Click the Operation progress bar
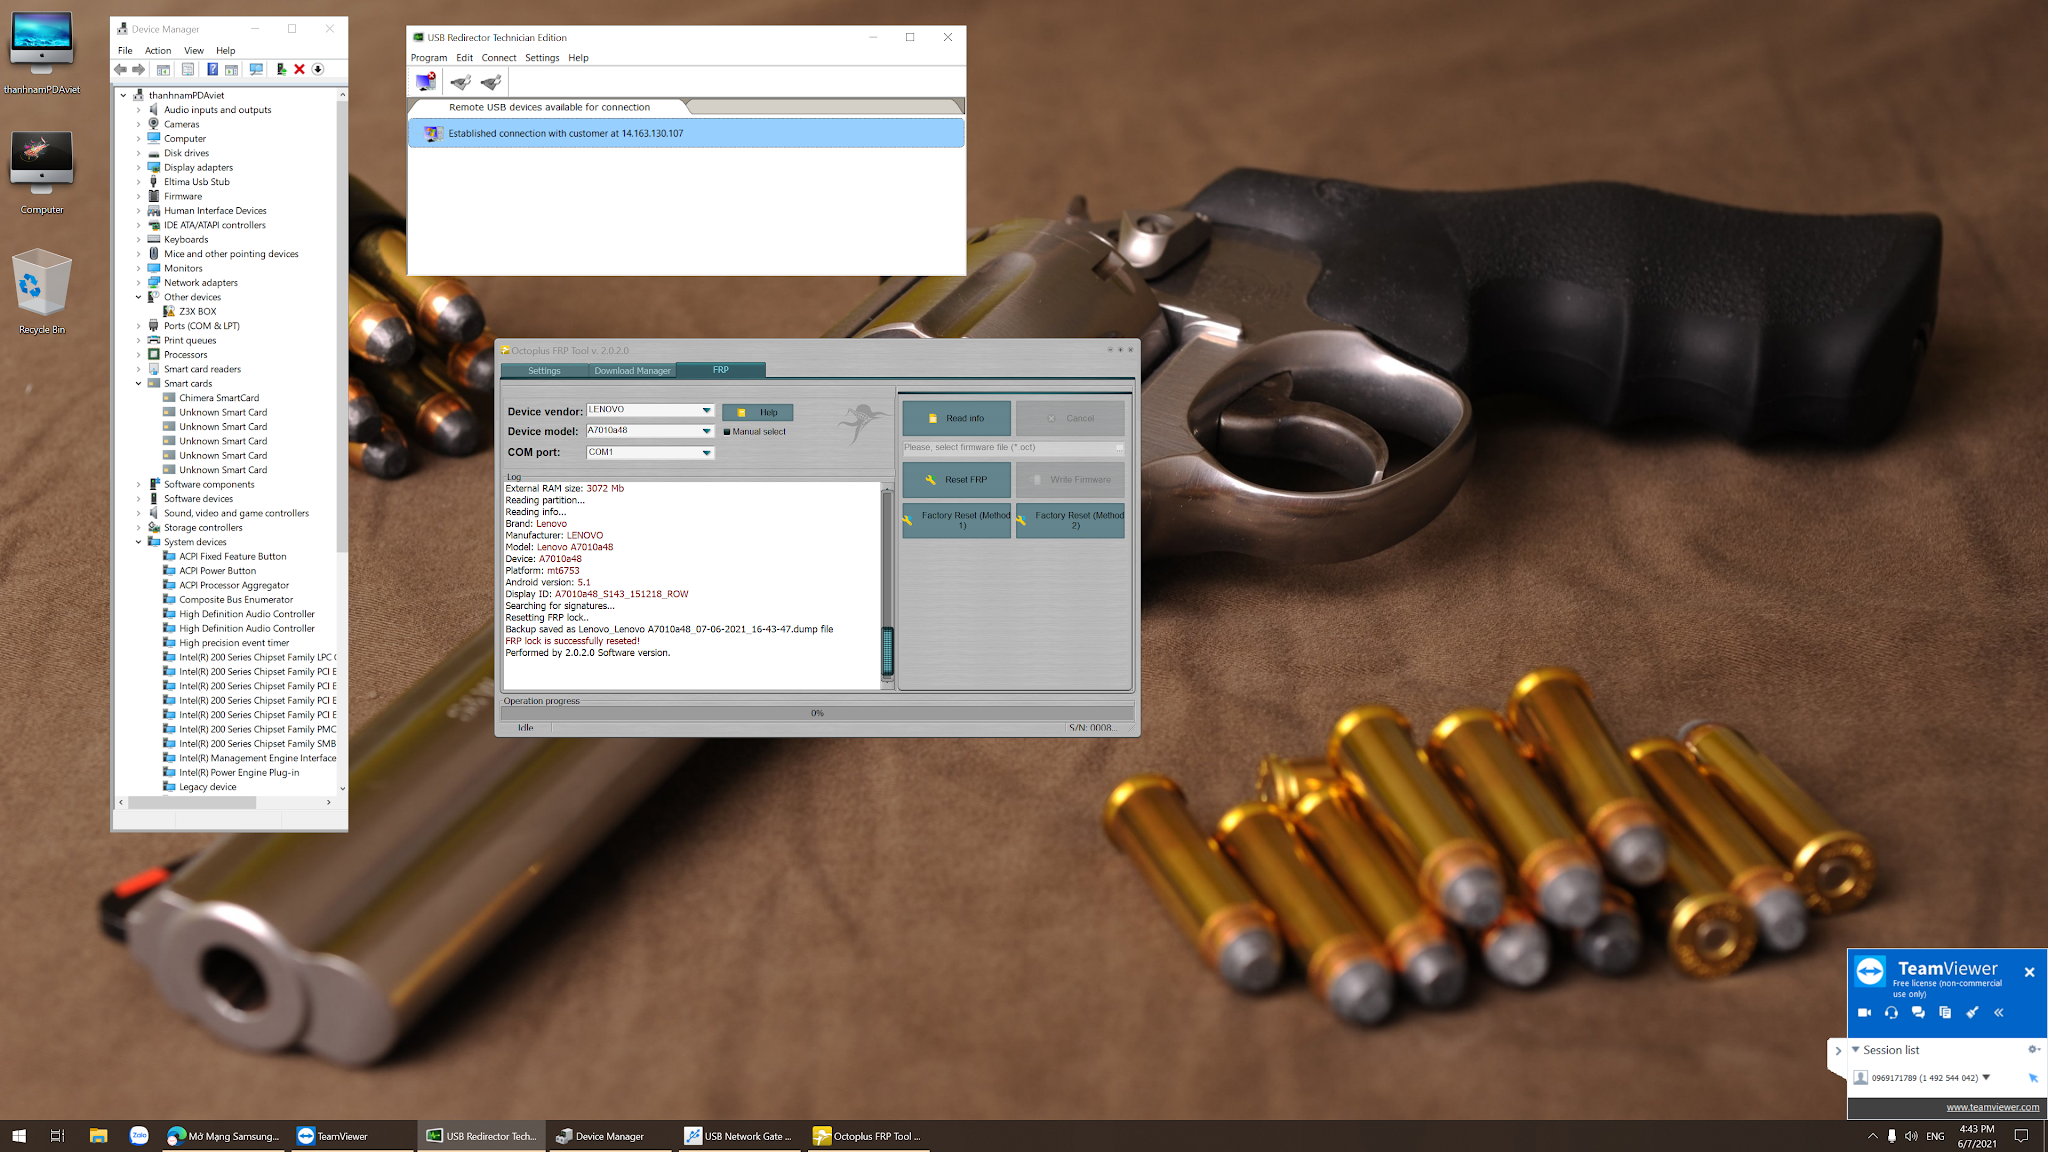The height and width of the screenshot is (1152, 2048). (x=816, y=713)
